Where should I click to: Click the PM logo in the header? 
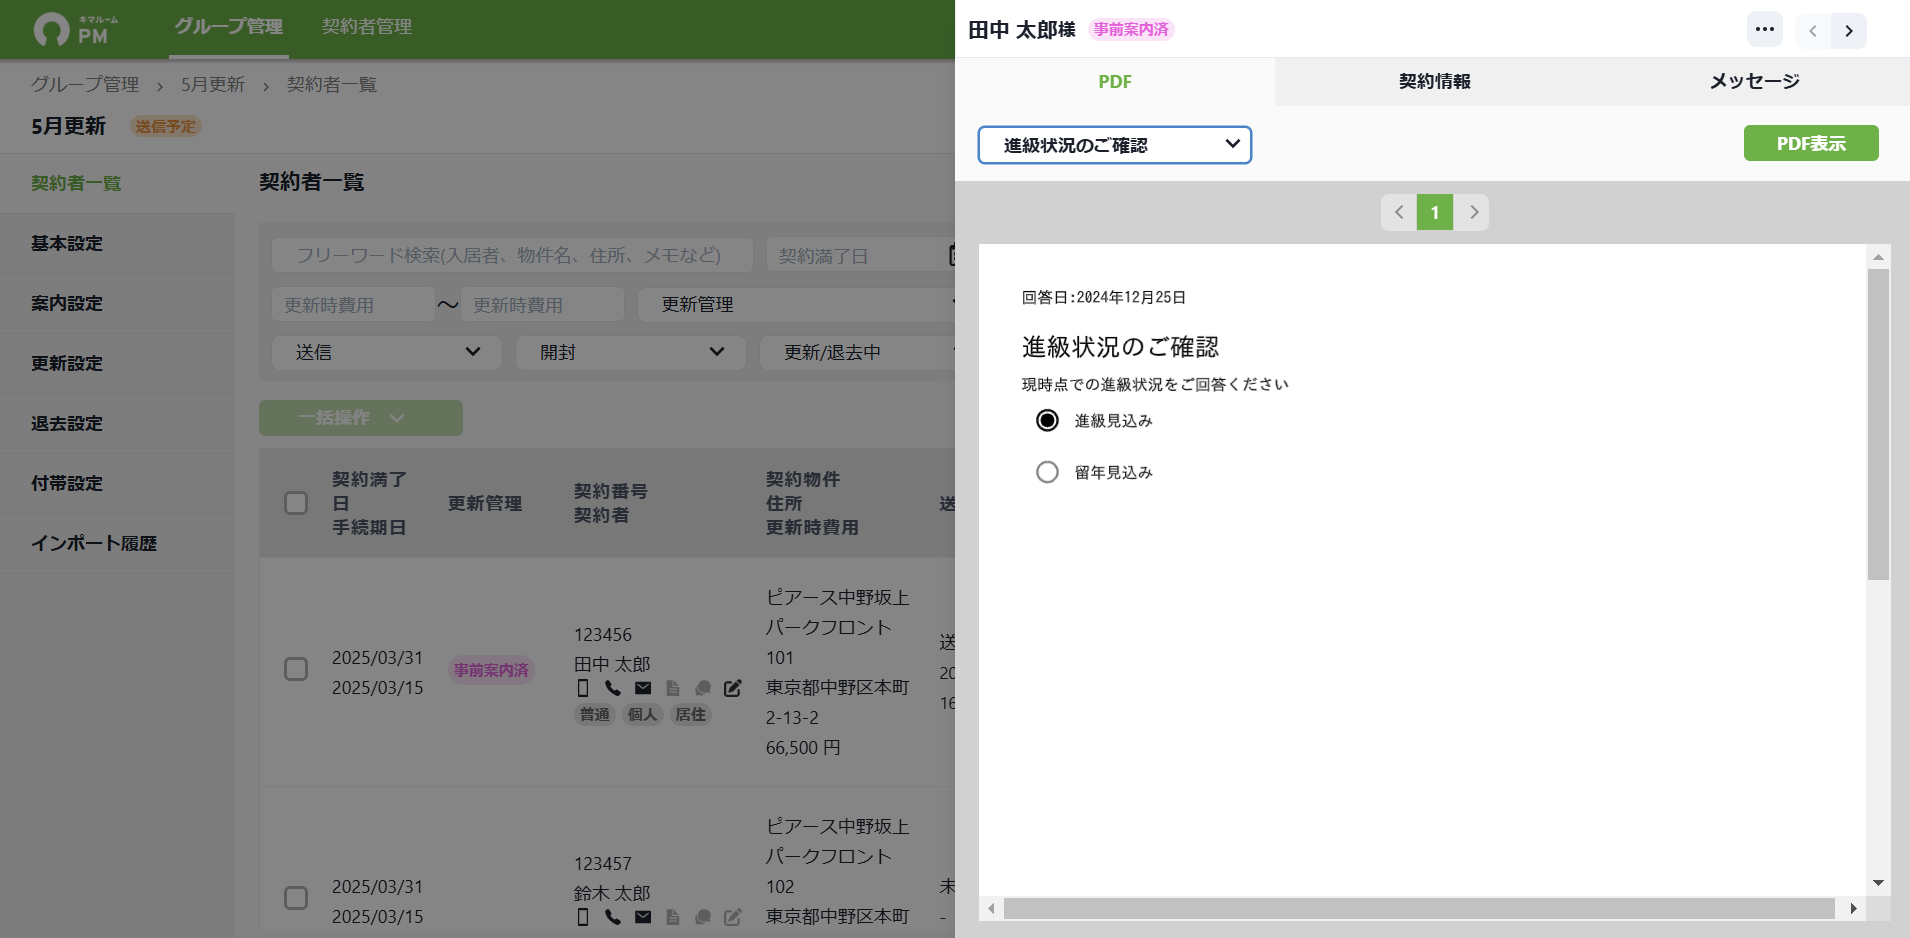[x=77, y=29]
